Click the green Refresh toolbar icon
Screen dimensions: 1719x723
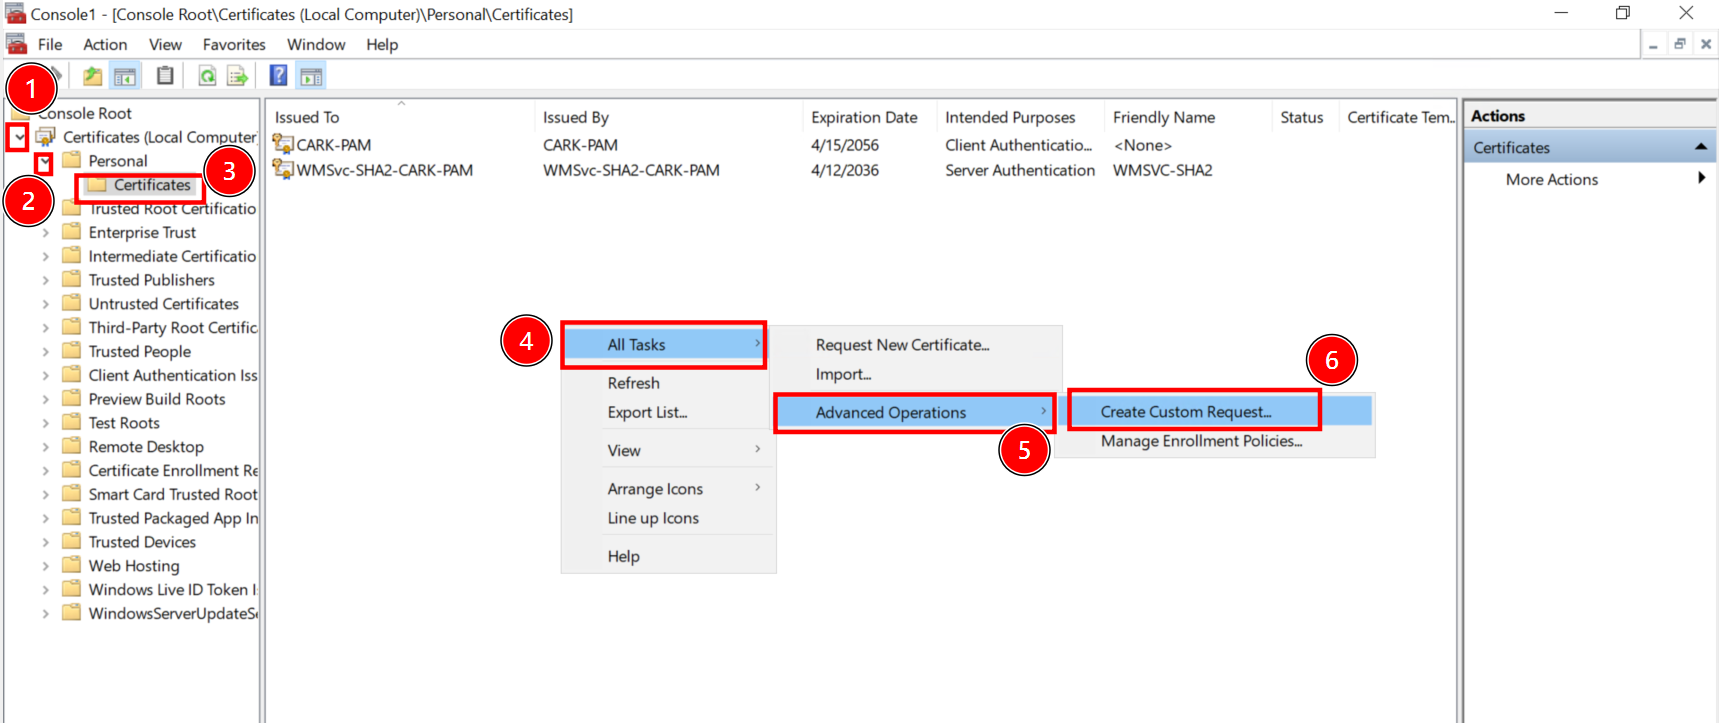[207, 76]
